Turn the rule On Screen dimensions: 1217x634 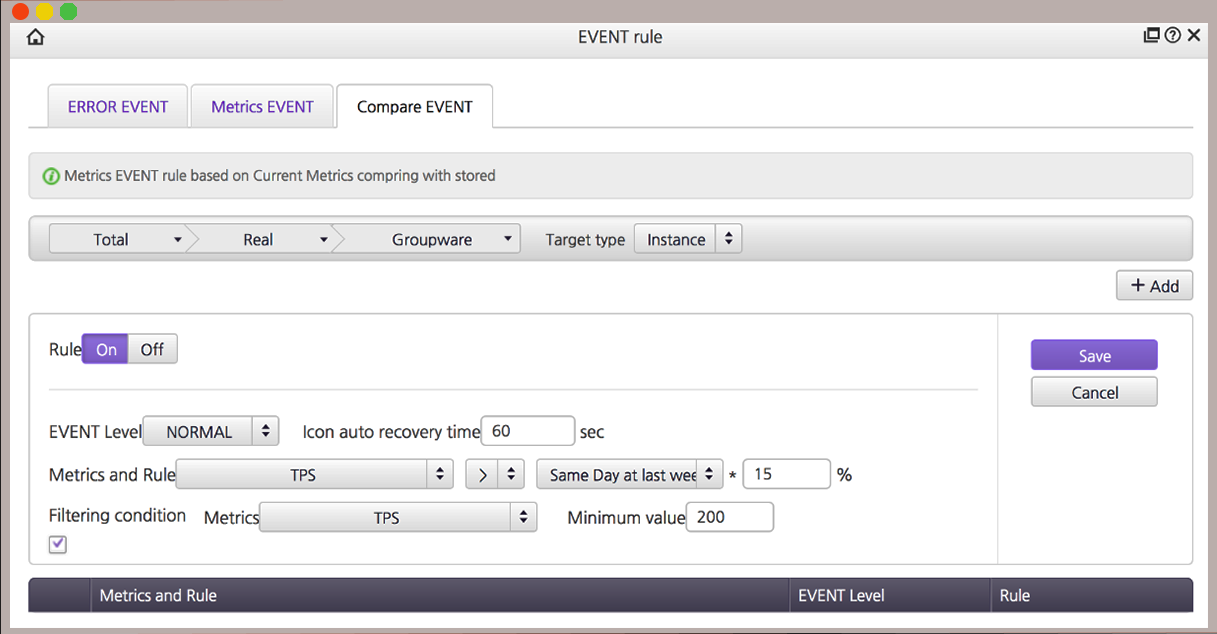pyautogui.click(x=106, y=349)
